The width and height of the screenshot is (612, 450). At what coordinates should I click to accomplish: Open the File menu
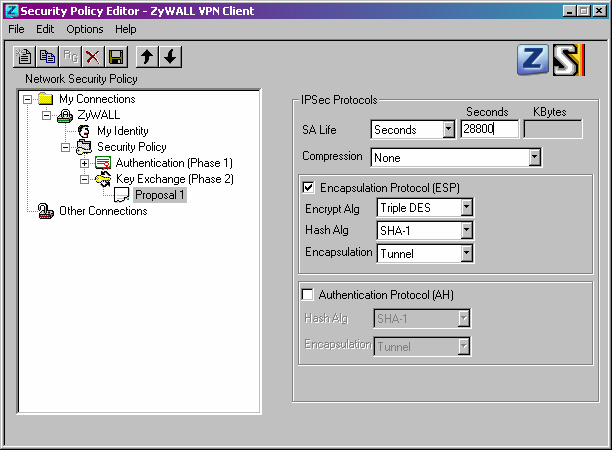tap(16, 29)
